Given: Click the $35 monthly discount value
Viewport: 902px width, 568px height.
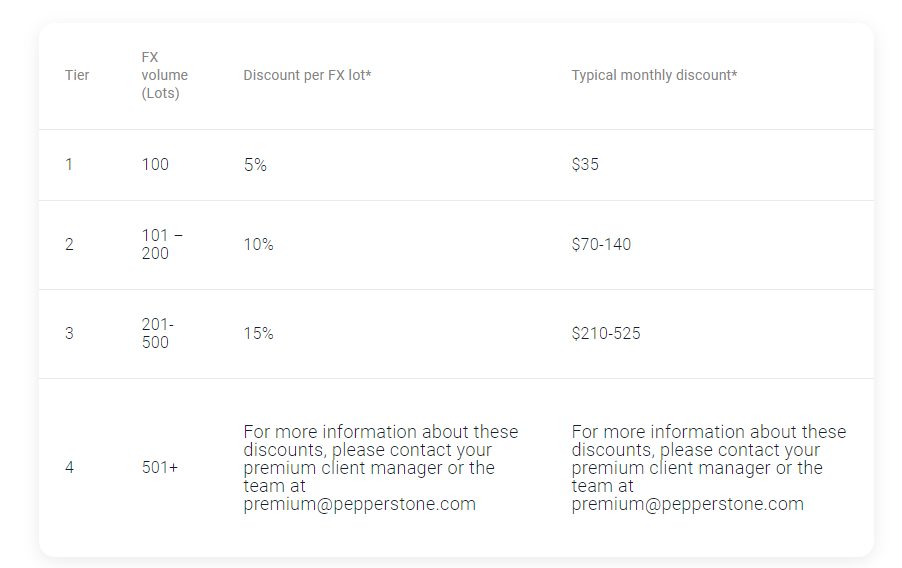Looking at the screenshot, I should tap(585, 165).
